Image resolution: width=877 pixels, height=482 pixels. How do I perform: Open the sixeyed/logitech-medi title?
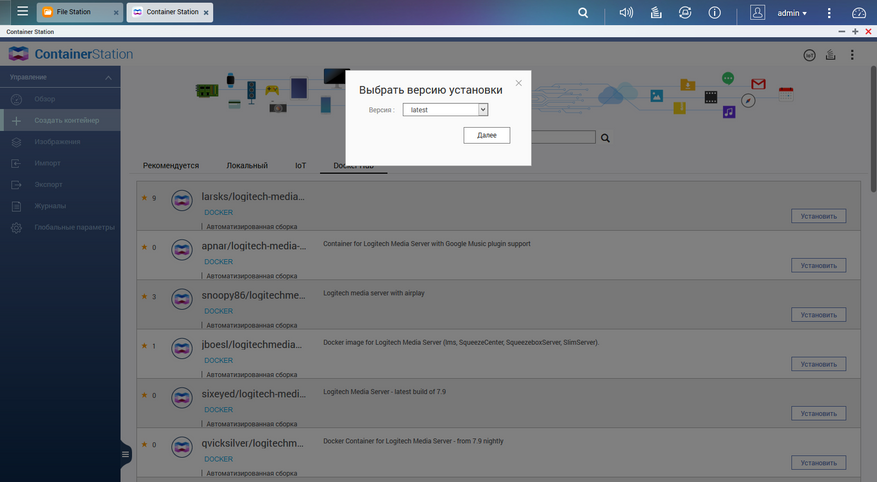(253, 394)
